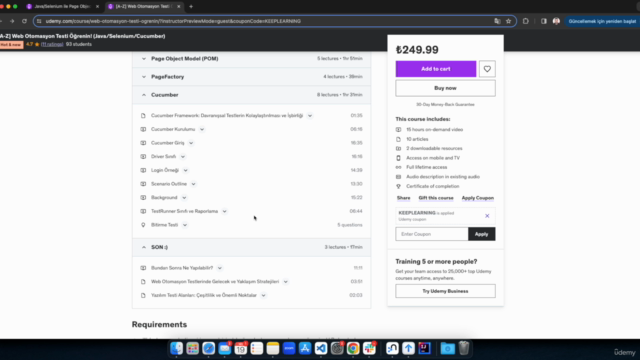Screen dimensions: 640x360
Task: Open the Chrome profile avatar
Action: (556, 21)
